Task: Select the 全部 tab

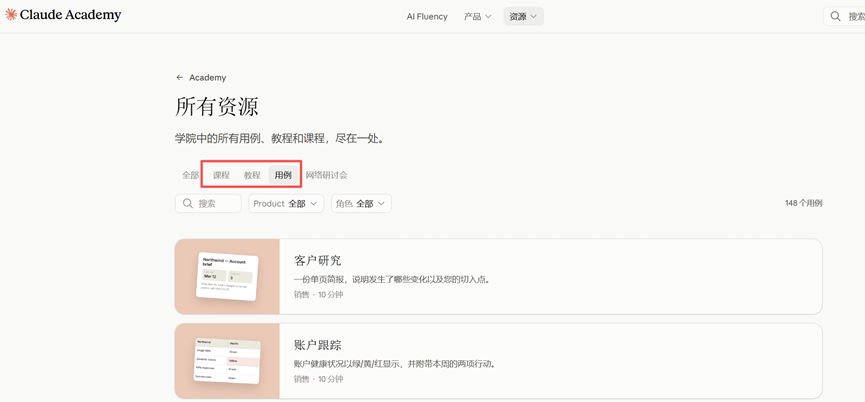Action: click(190, 175)
